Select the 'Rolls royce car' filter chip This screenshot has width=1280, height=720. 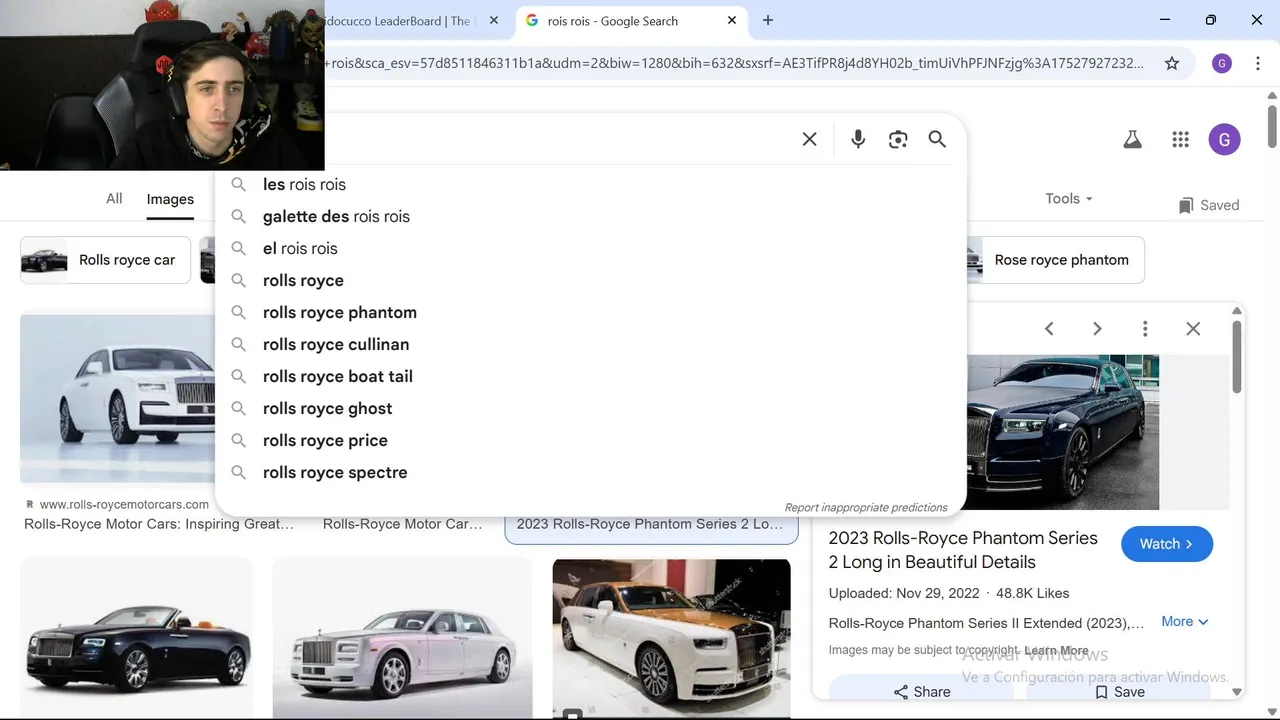[x=105, y=260]
